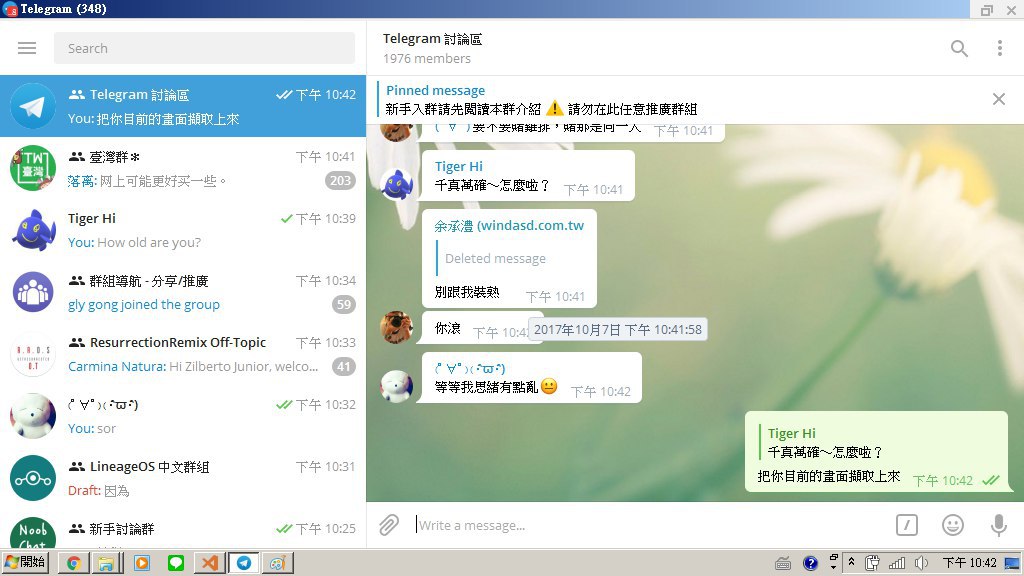Close the pinned message banner

point(998,99)
